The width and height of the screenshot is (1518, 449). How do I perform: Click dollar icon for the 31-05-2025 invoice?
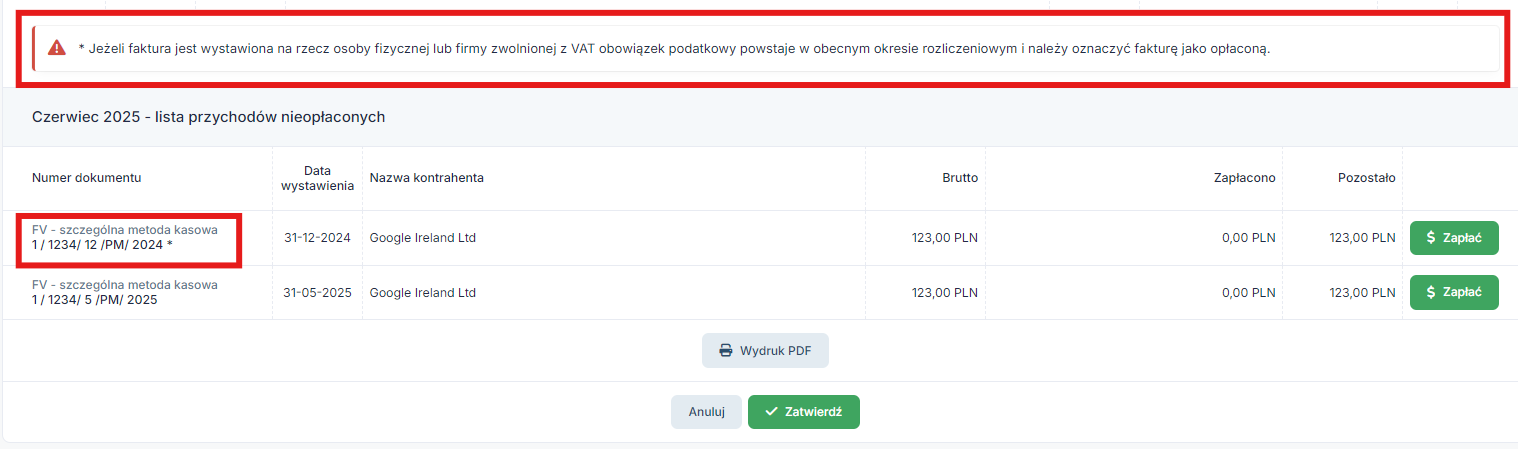point(1431,292)
